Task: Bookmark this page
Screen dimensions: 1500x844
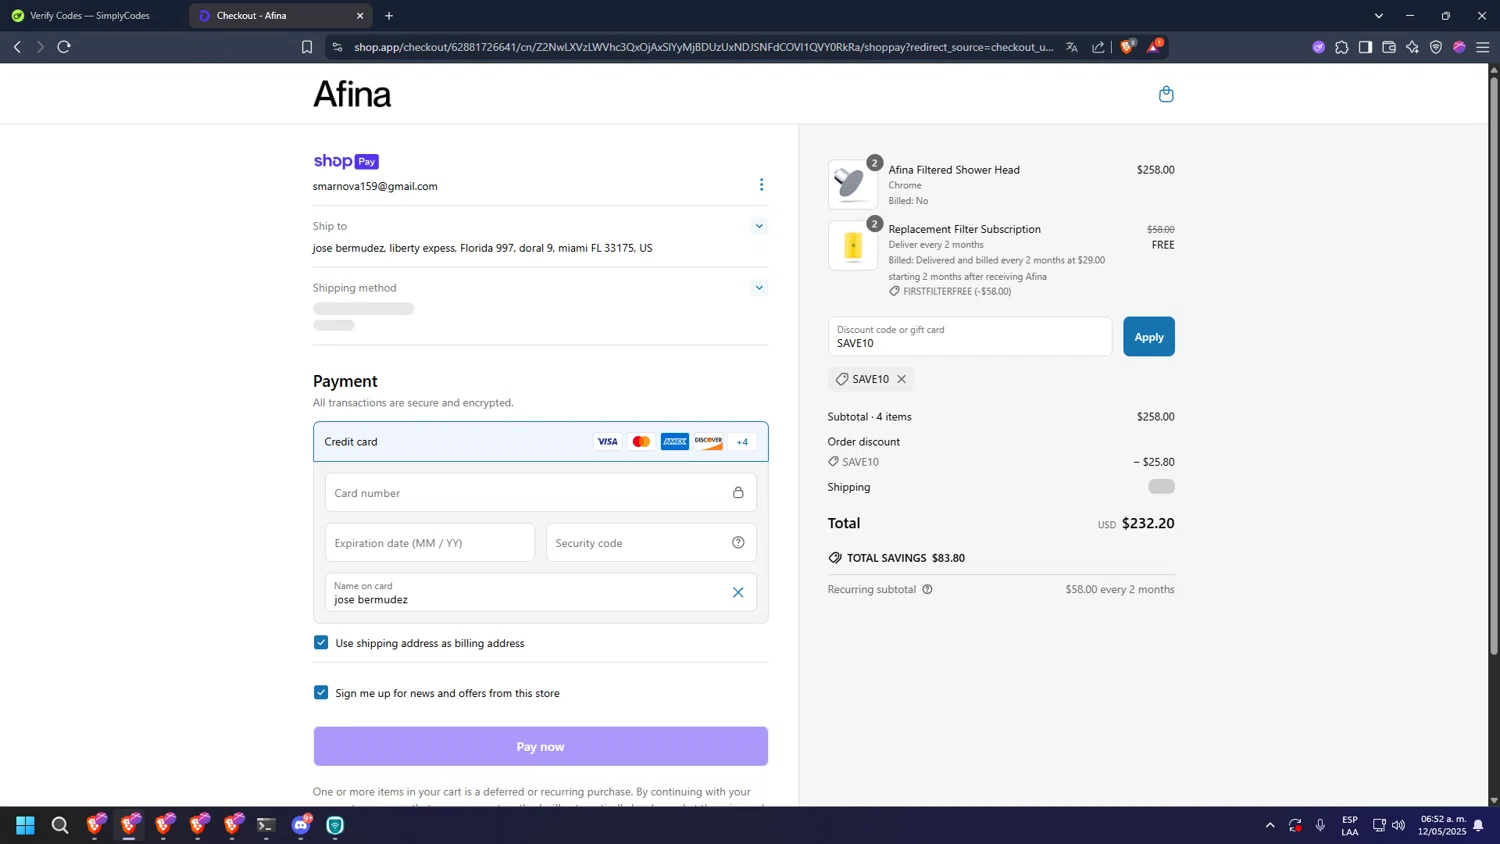Action: tap(307, 47)
